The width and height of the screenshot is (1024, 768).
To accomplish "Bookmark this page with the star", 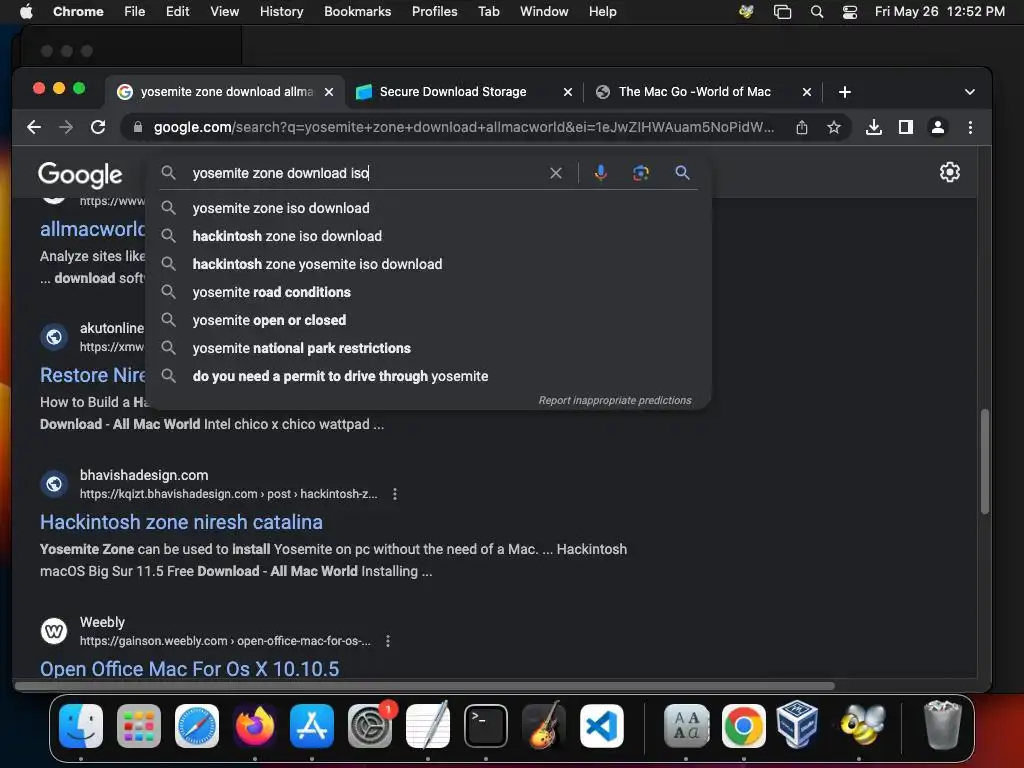I will [x=834, y=127].
